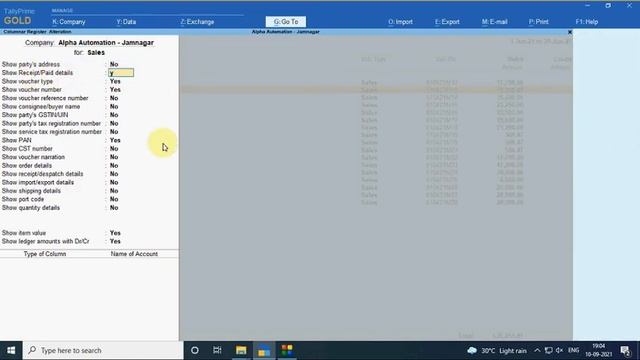Toggle Show party's address value
This screenshot has width=640, height=360.
(114, 64)
